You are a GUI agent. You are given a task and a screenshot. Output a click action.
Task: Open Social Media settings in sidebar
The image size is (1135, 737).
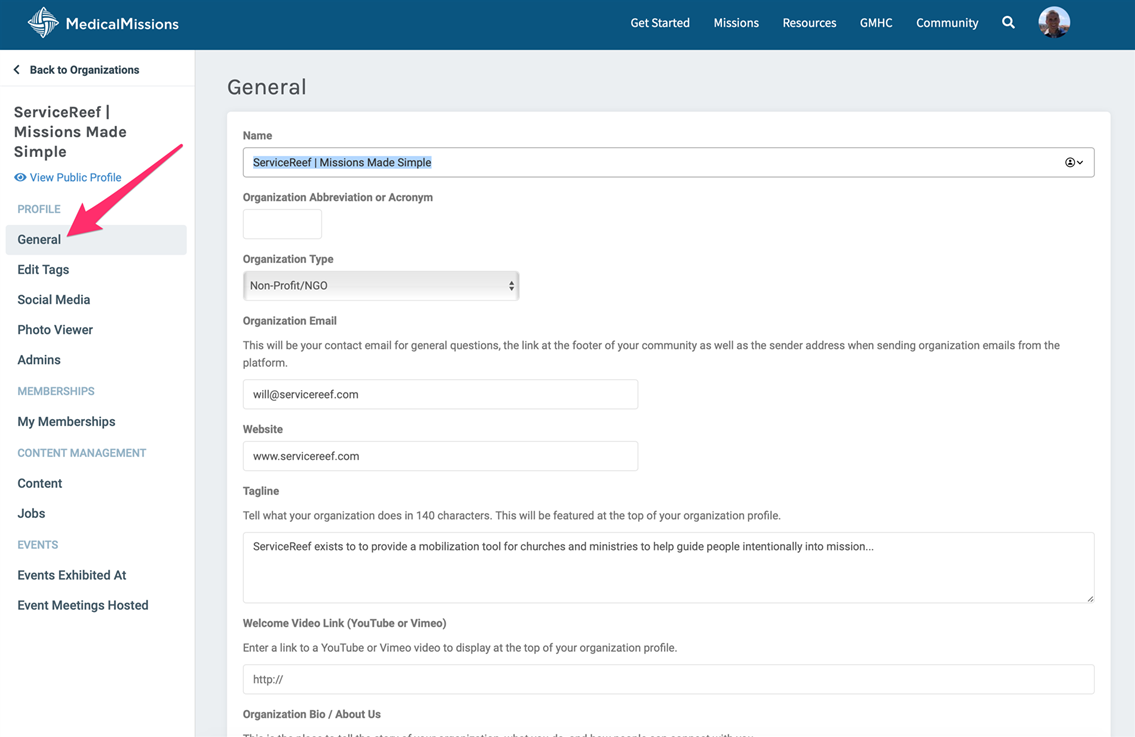click(x=54, y=300)
